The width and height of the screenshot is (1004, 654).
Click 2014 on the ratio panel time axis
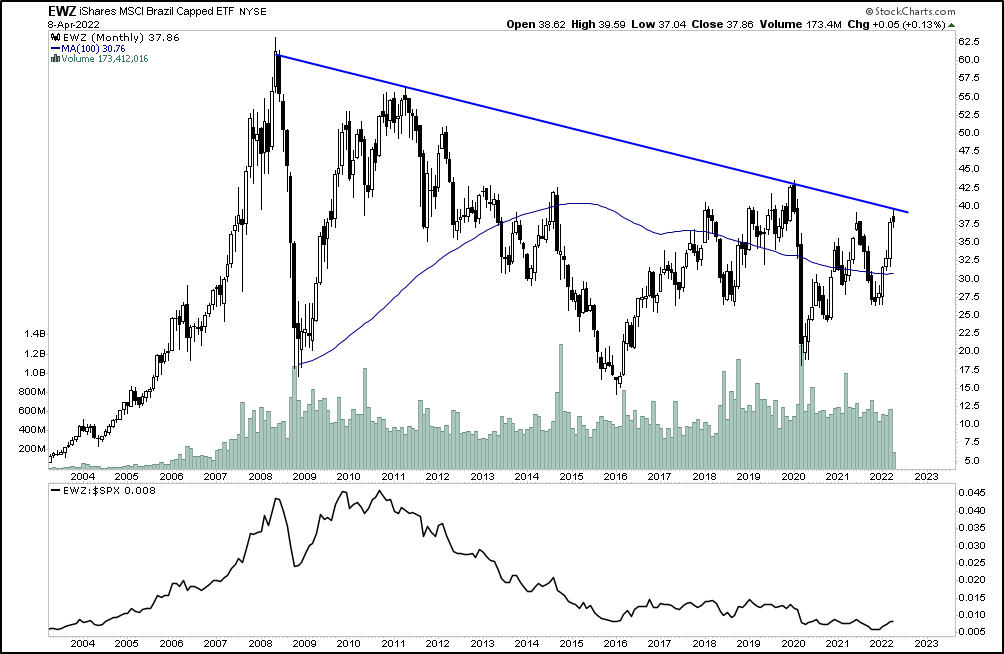(x=526, y=643)
